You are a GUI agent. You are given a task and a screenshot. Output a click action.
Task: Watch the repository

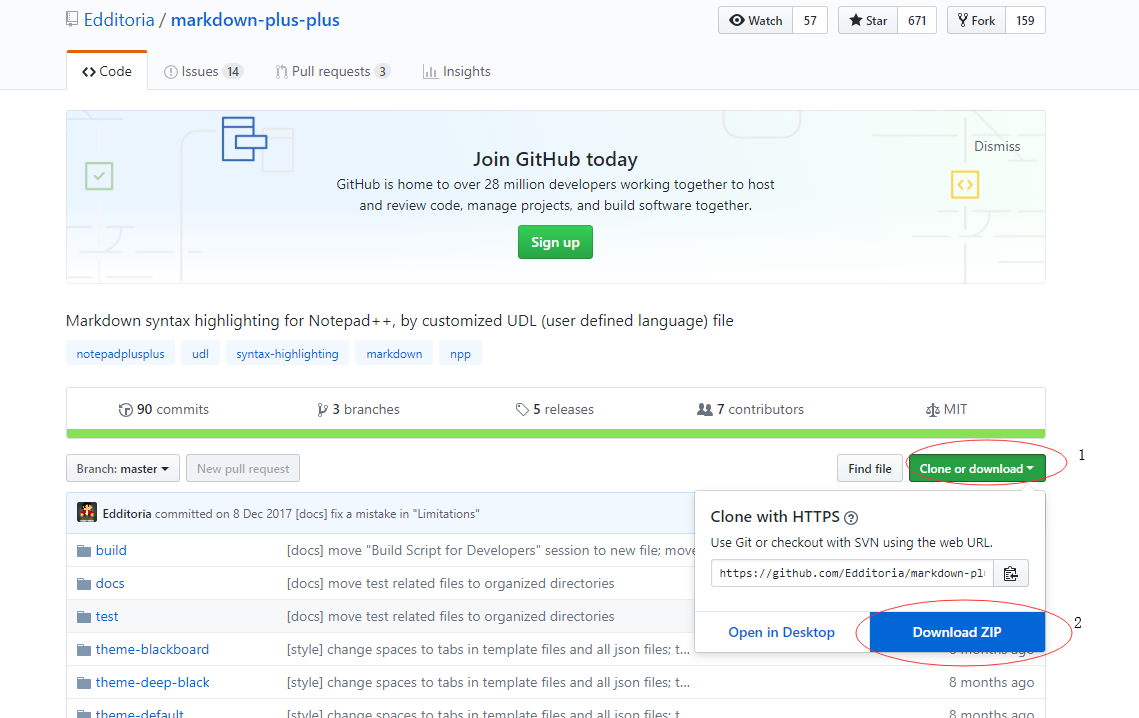[755, 20]
